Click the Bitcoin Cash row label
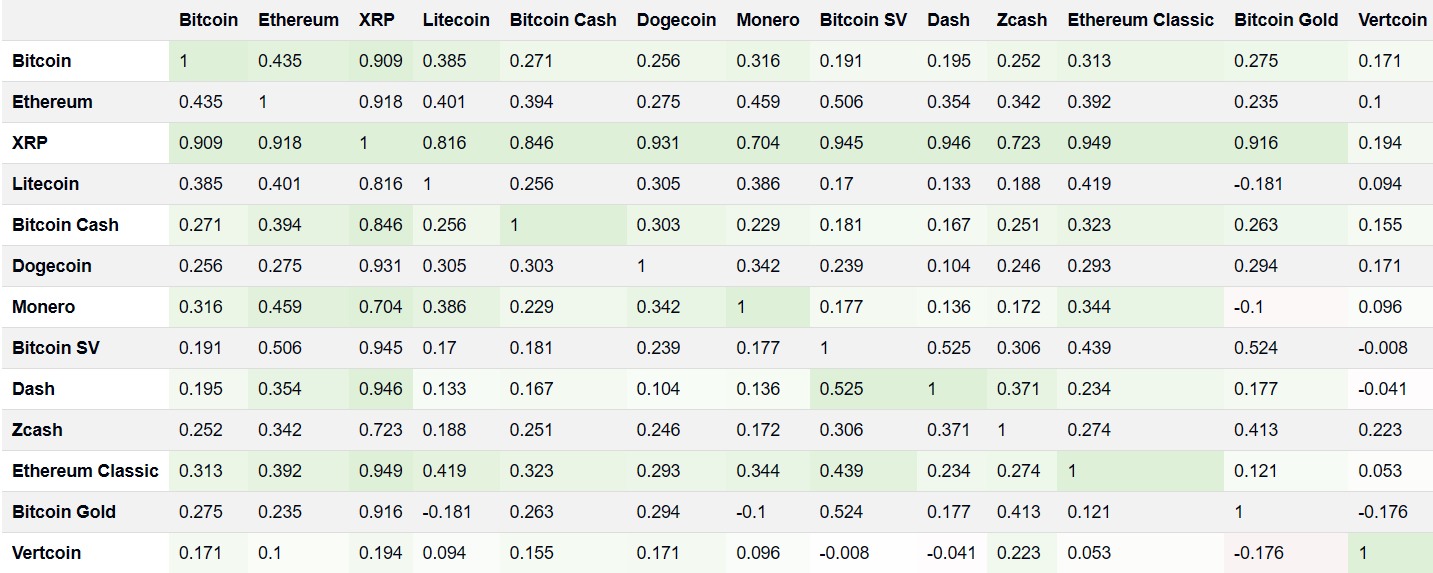Image resolution: width=1433 pixels, height=573 pixels. click(x=65, y=225)
